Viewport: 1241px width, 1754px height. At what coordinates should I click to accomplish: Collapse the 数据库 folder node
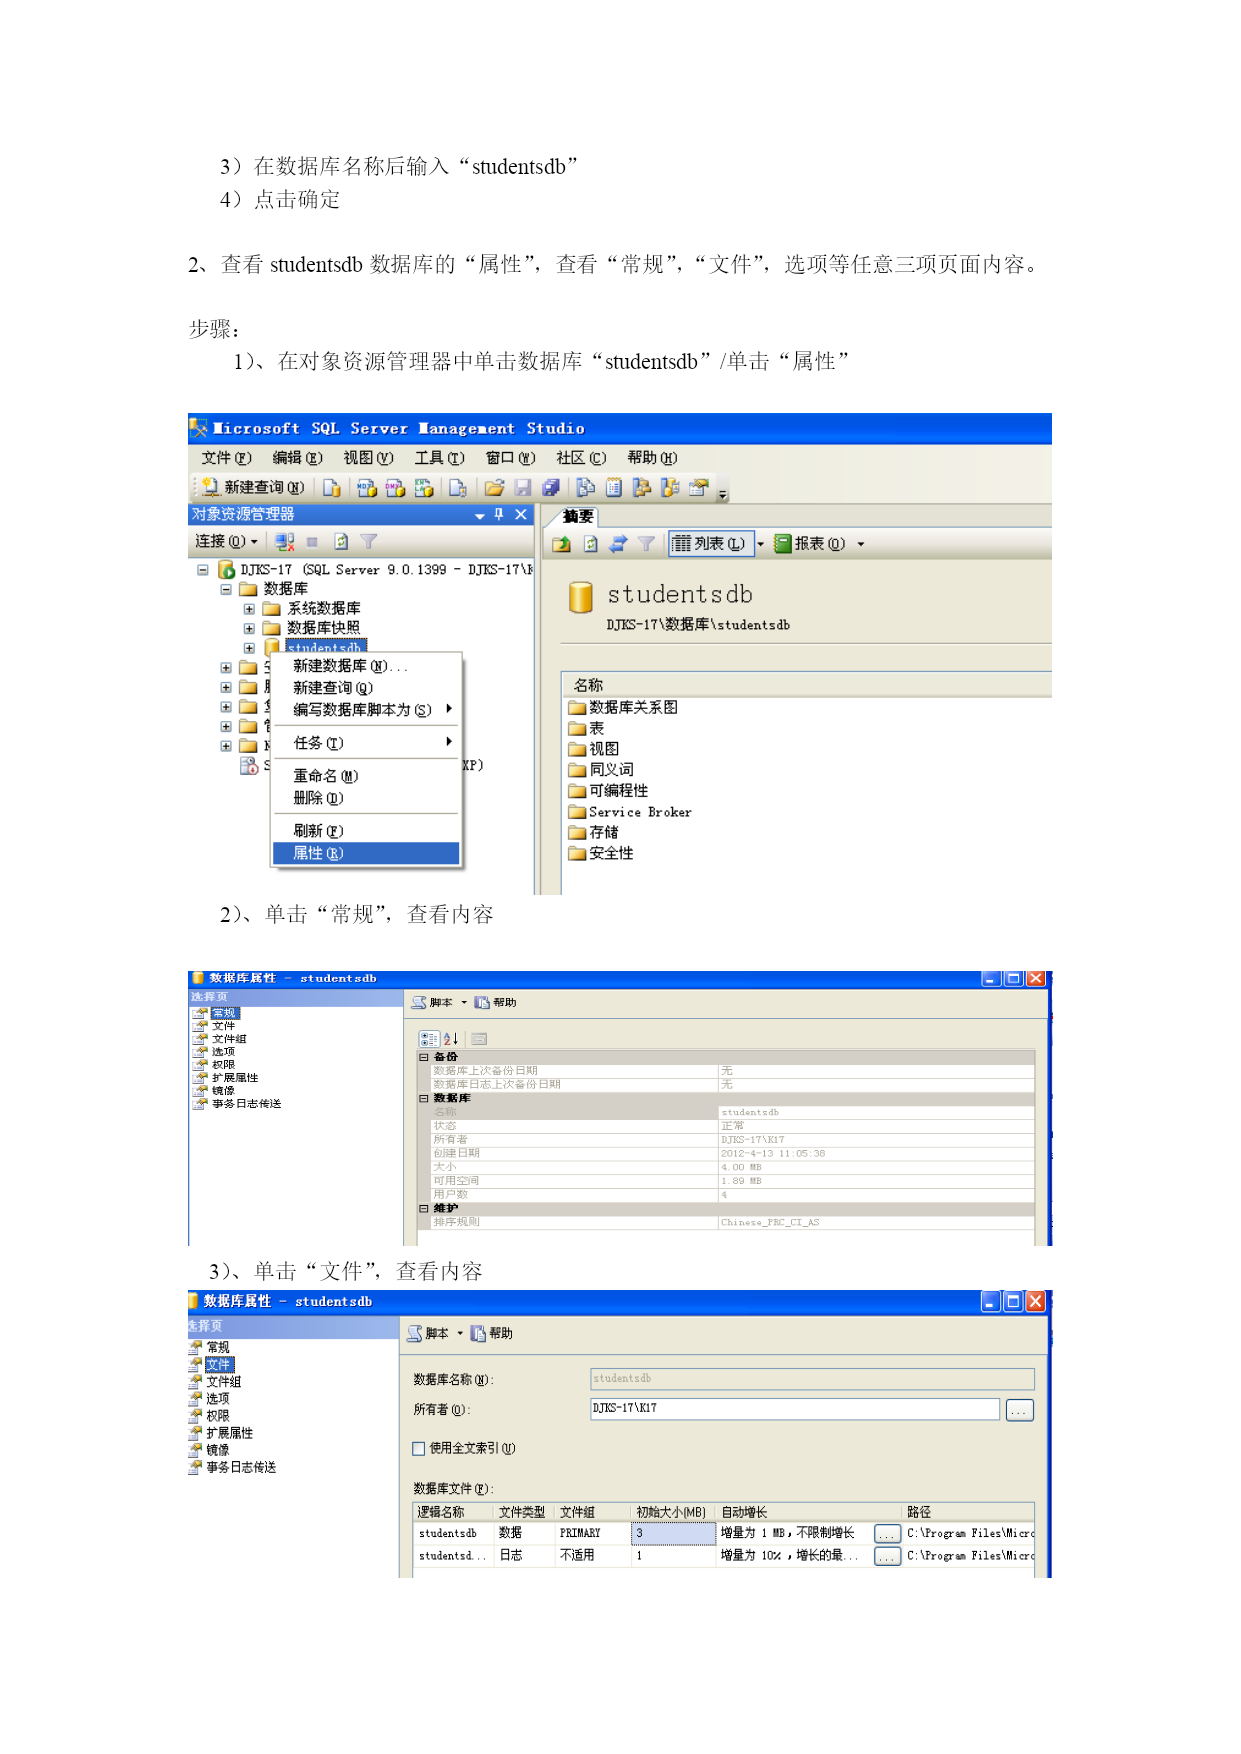[x=226, y=589]
